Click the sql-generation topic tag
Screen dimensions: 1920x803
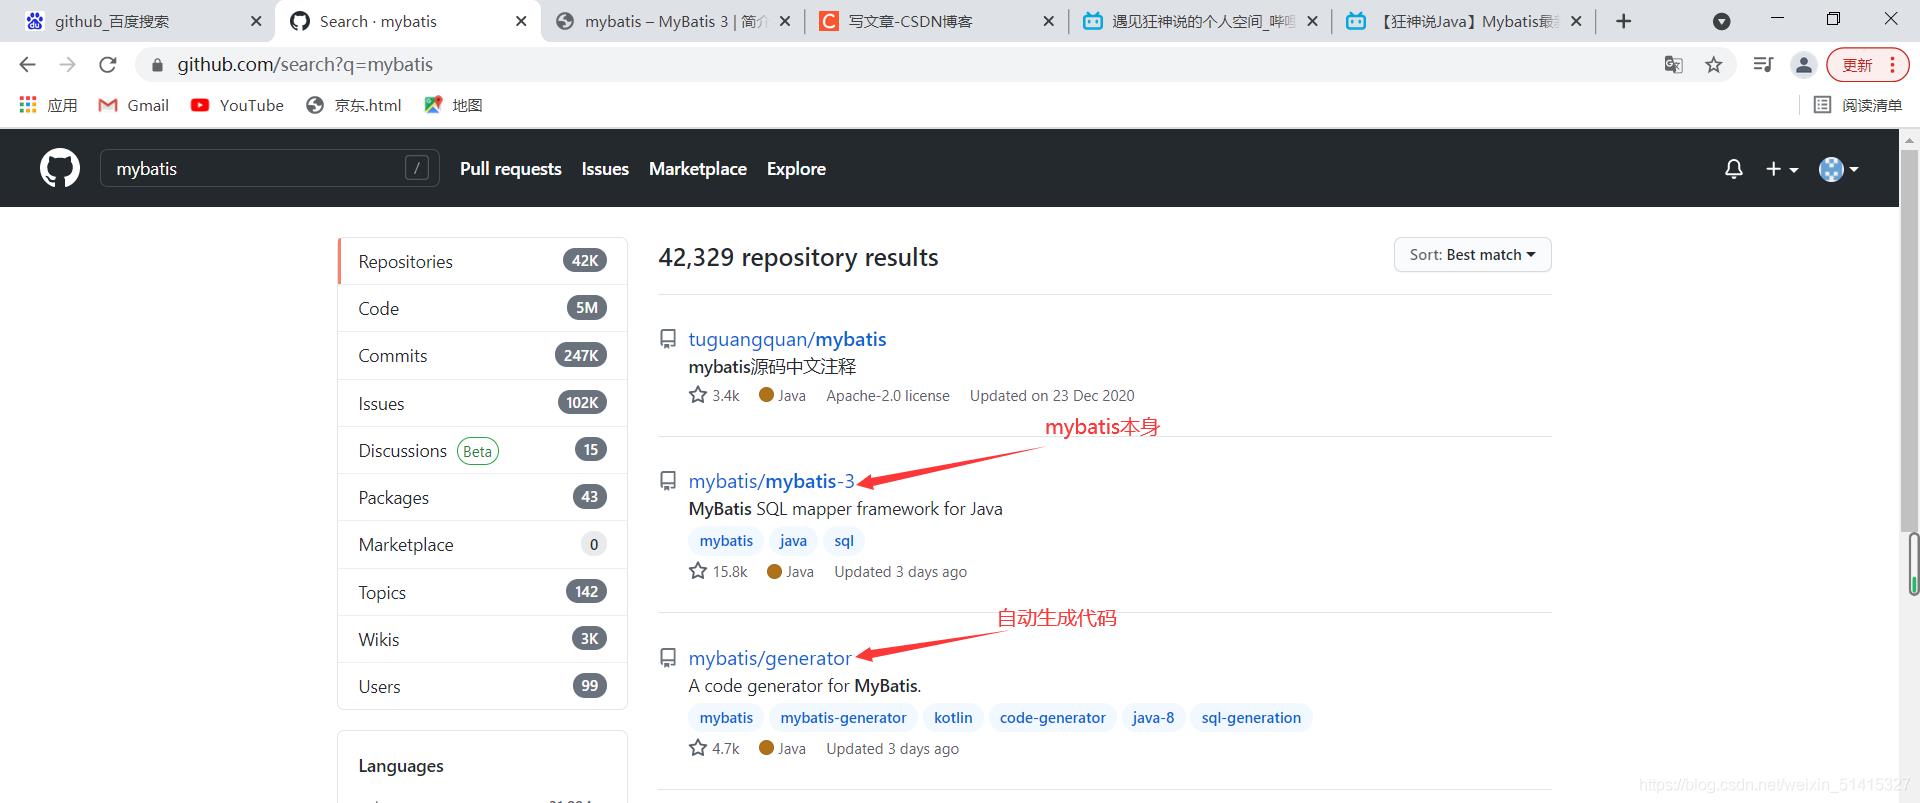1251,718
